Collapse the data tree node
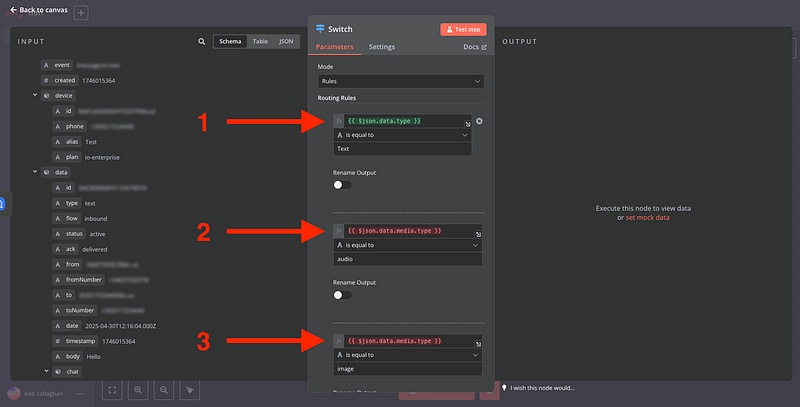The height and width of the screenshot is (407, 800). click(35, 172)
